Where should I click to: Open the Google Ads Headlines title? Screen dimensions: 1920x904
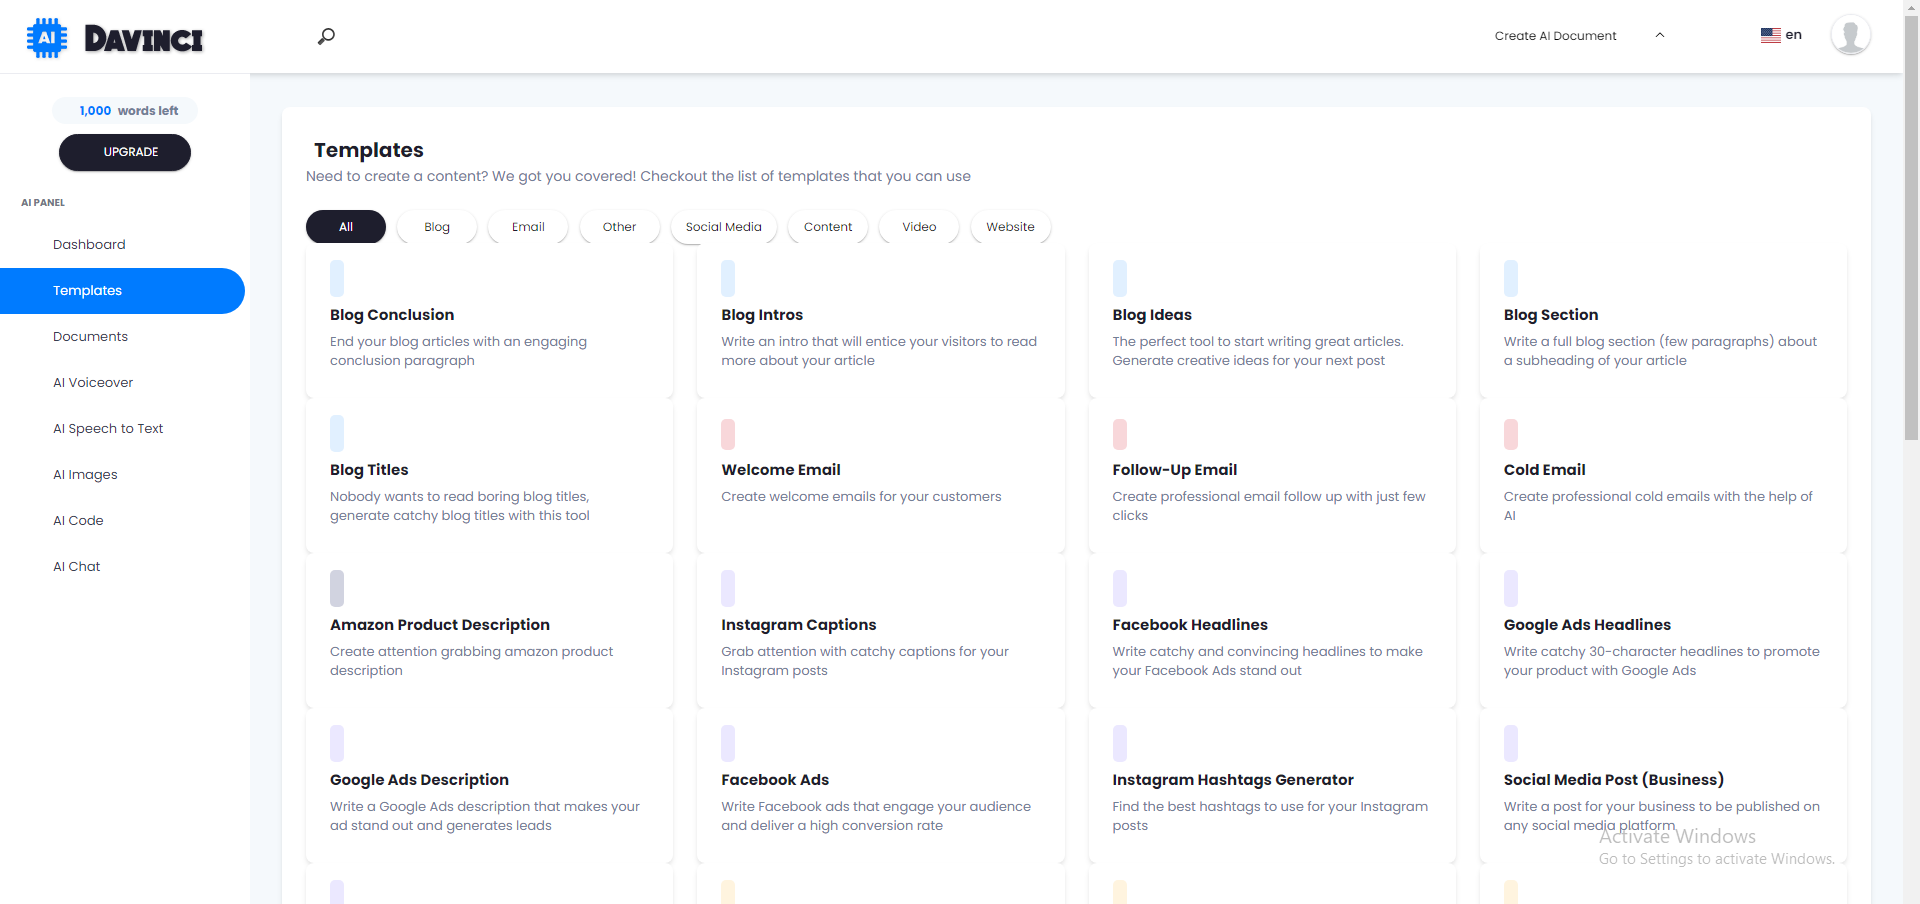coord(1587,625)
